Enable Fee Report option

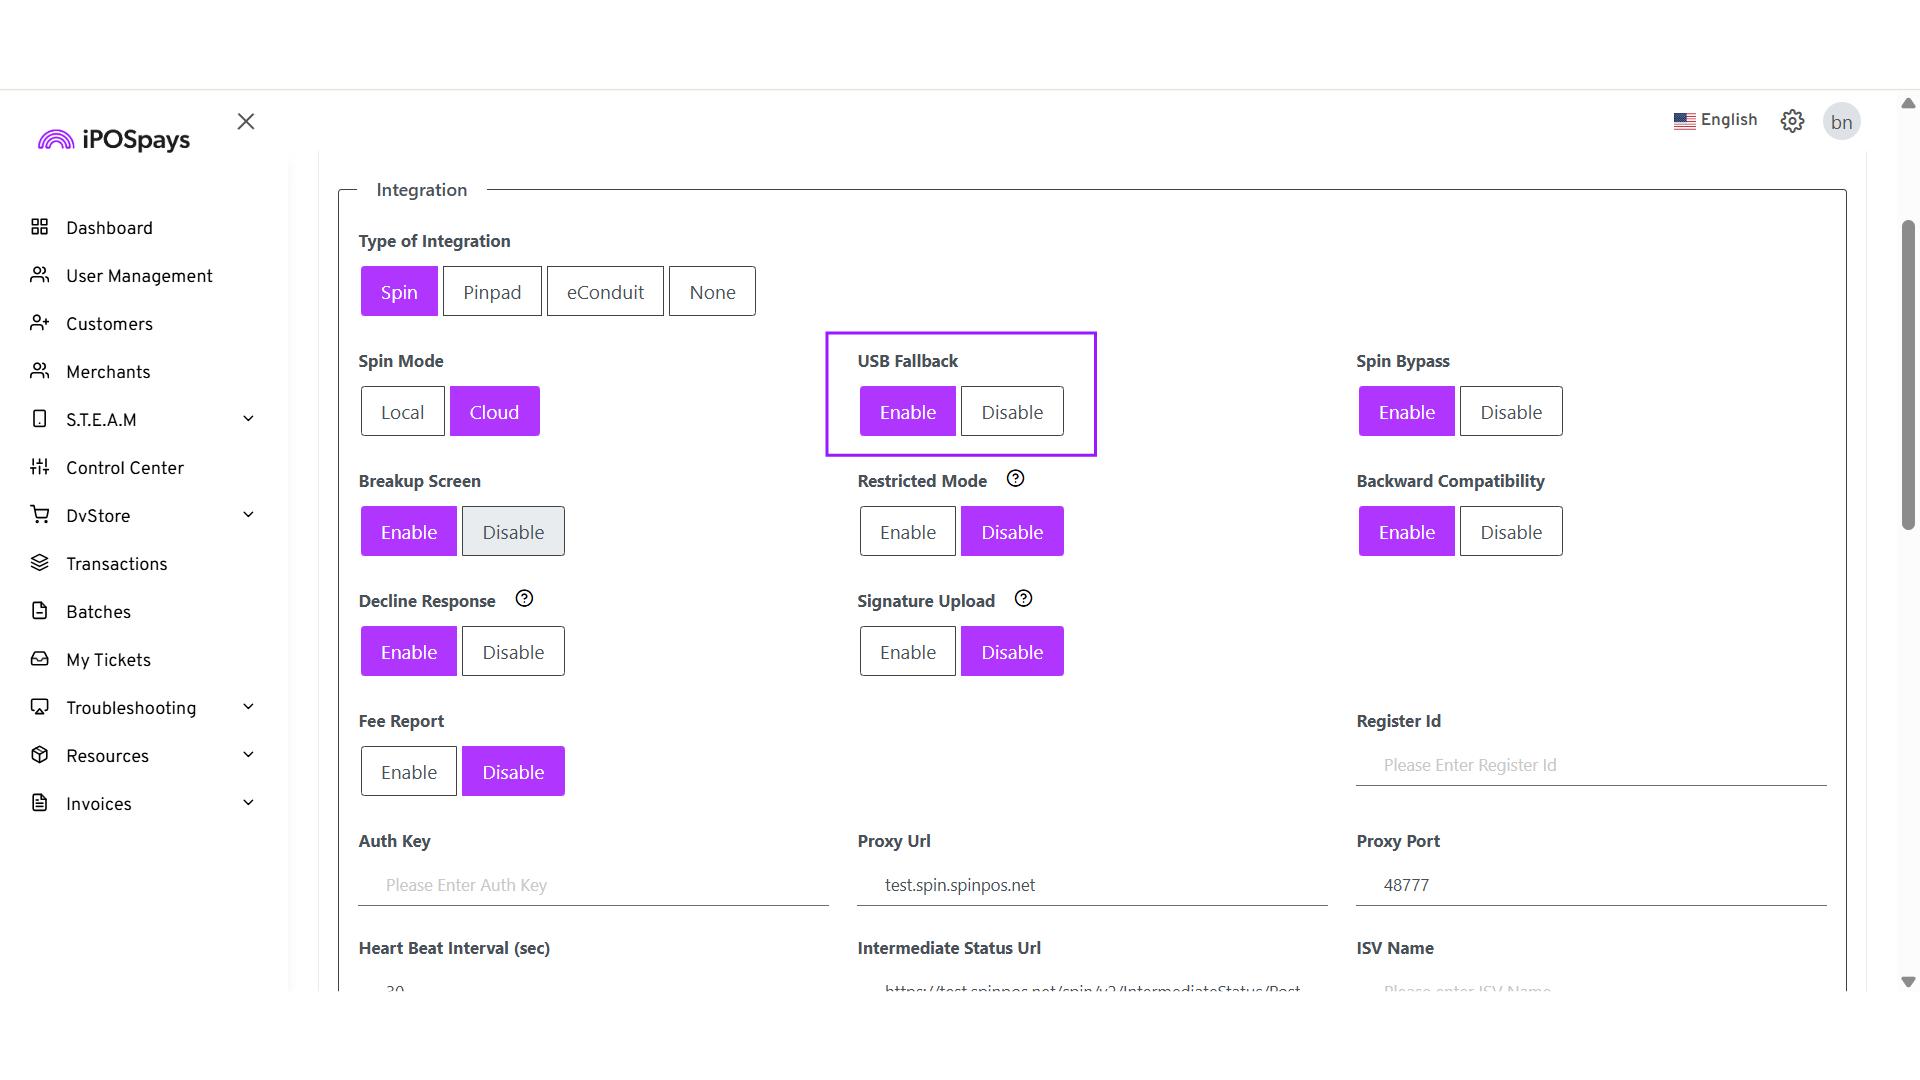pyautogui.click(x=408, y=772)
